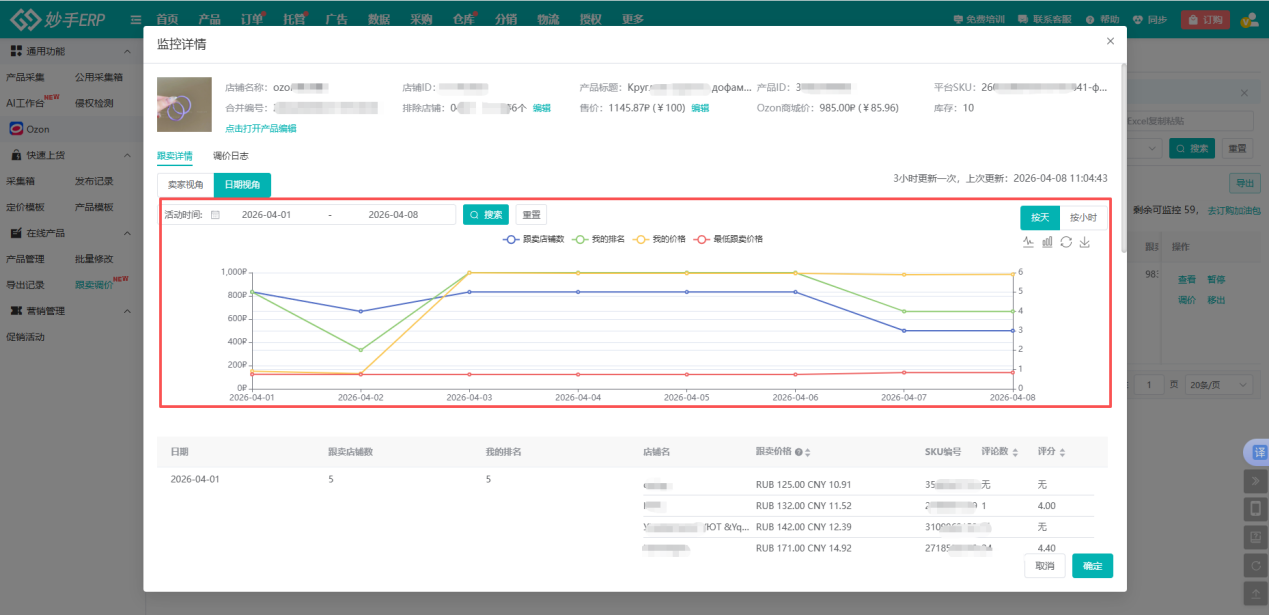This screenshot has height=615, width=1269.
Task: Toggle 我的排名 legend series
Action: [600, 239]
